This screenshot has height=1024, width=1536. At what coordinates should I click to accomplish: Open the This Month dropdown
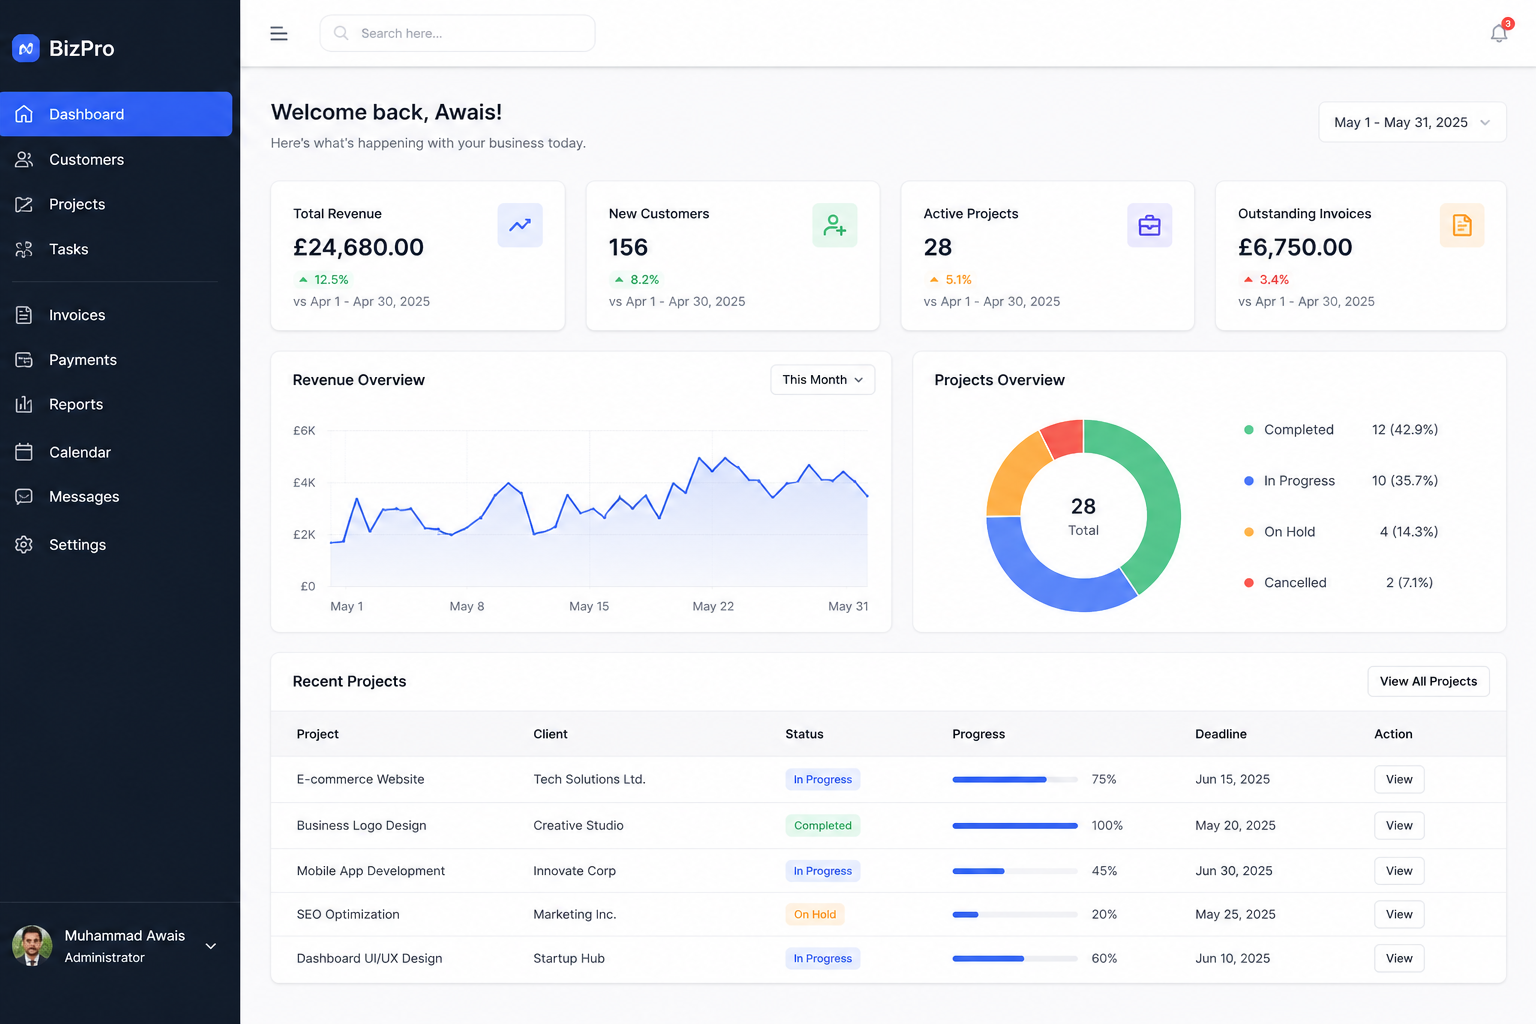click(x=823, y=380)
